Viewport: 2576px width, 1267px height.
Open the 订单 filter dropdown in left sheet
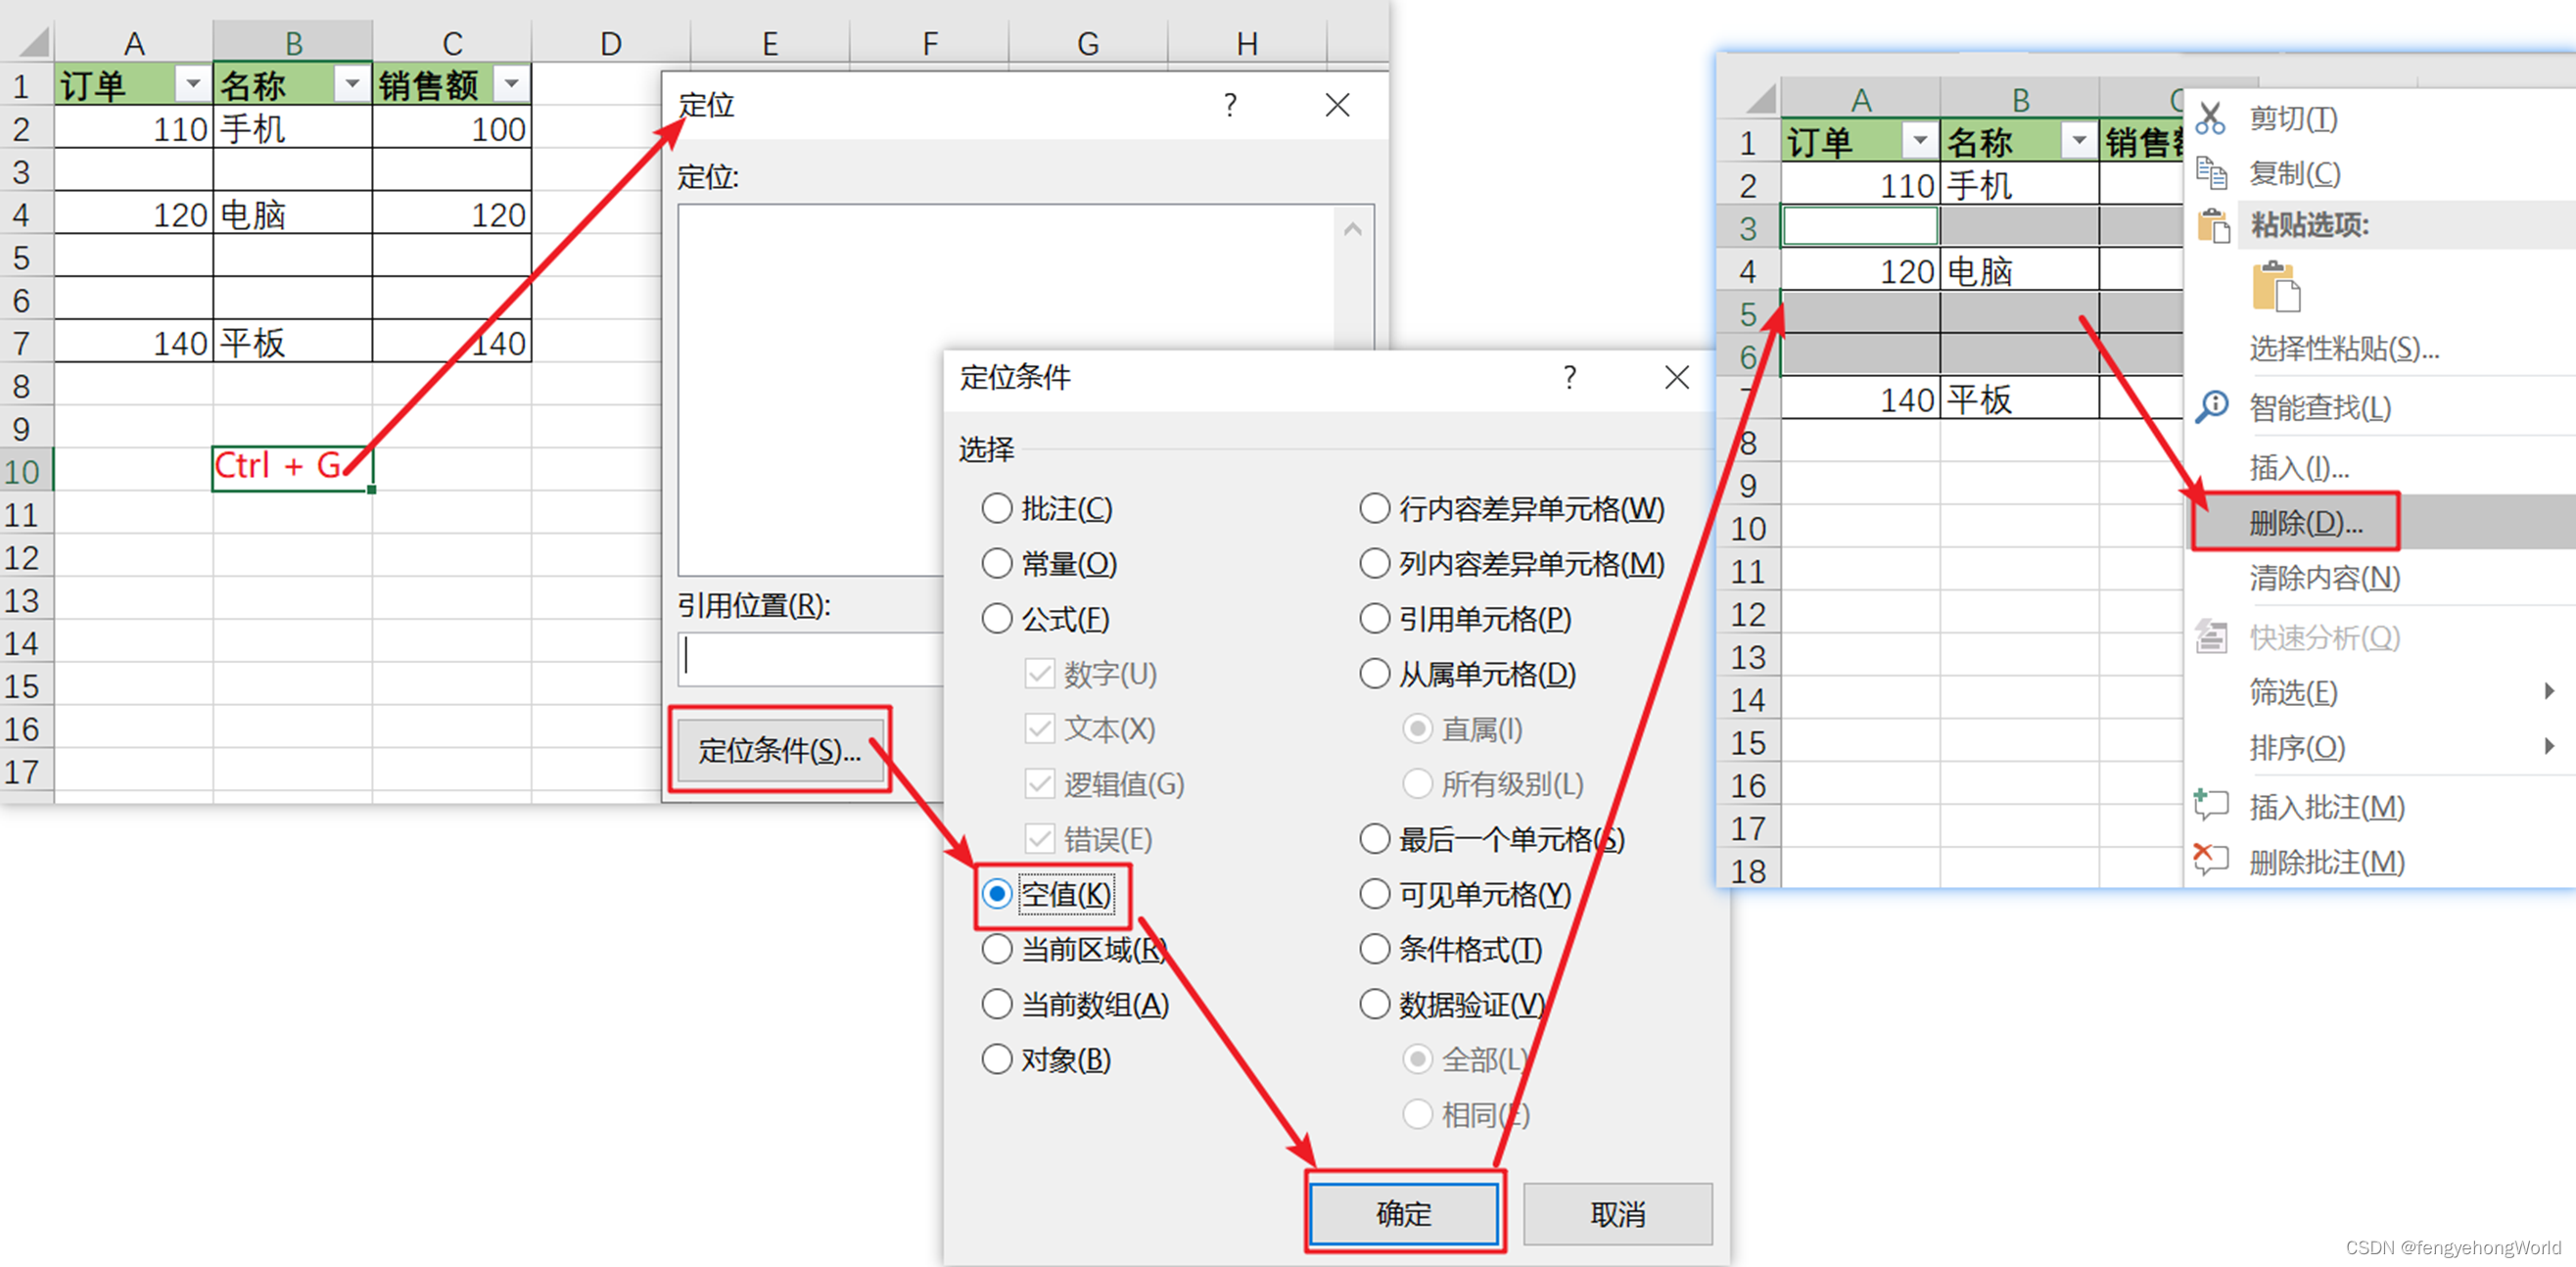(192, 85)
